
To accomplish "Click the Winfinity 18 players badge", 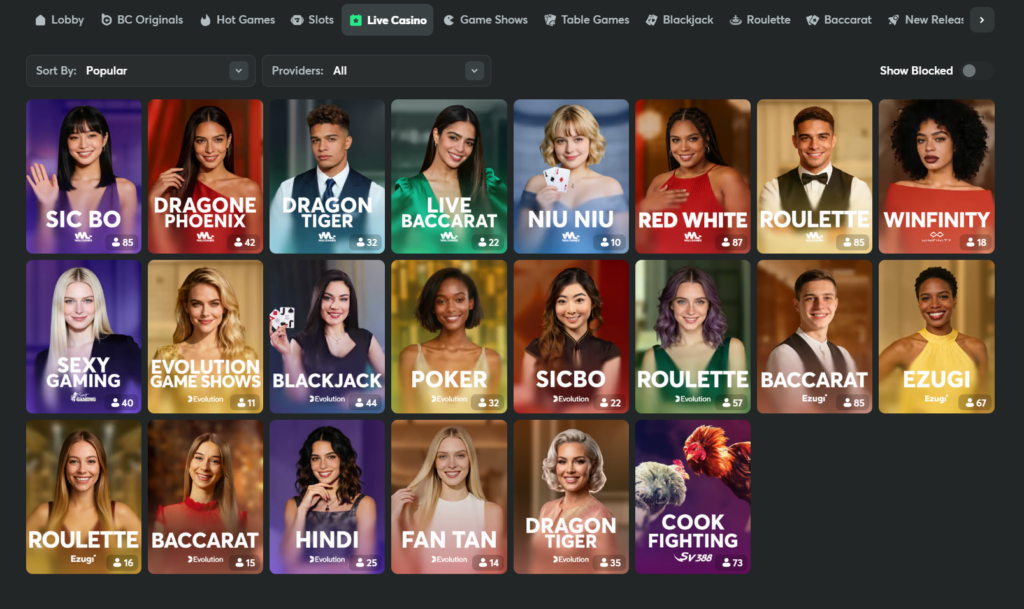I will click(x=976, y=242).
